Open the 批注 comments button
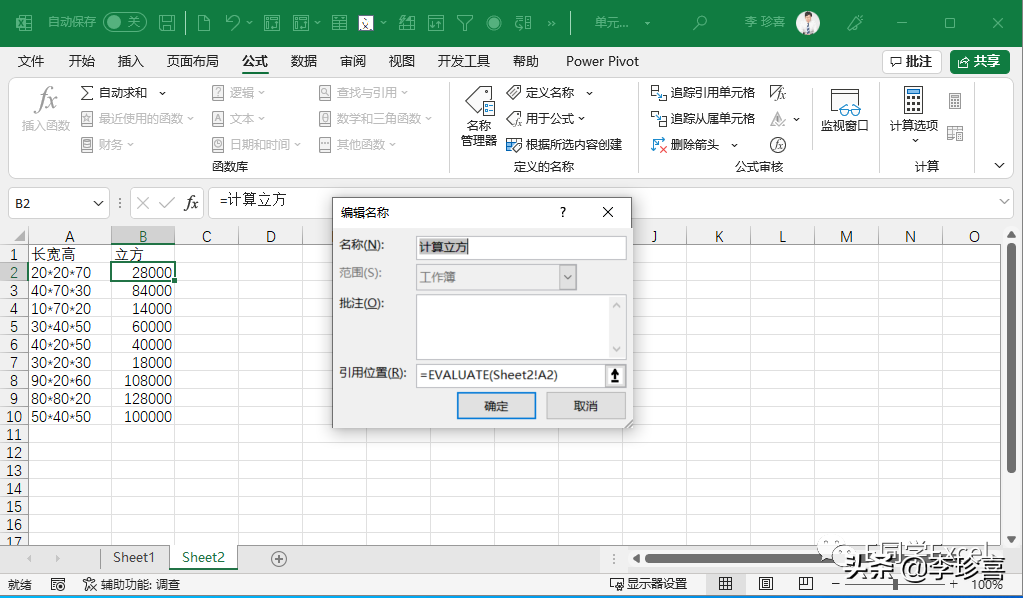1023x598 pixels. (x=912, y=61)
